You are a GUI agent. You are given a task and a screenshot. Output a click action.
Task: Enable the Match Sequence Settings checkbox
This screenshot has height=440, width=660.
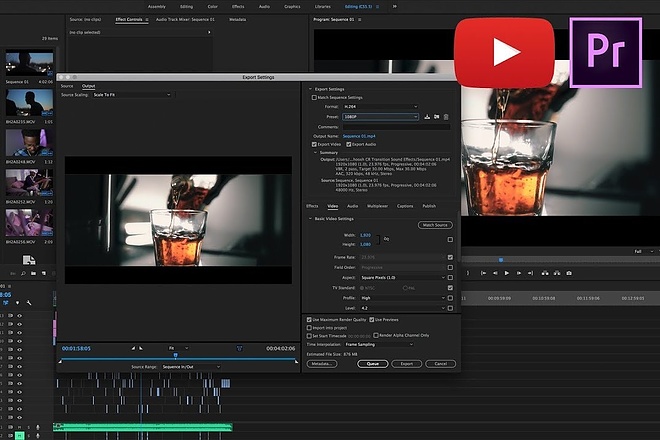click(314, 97)
